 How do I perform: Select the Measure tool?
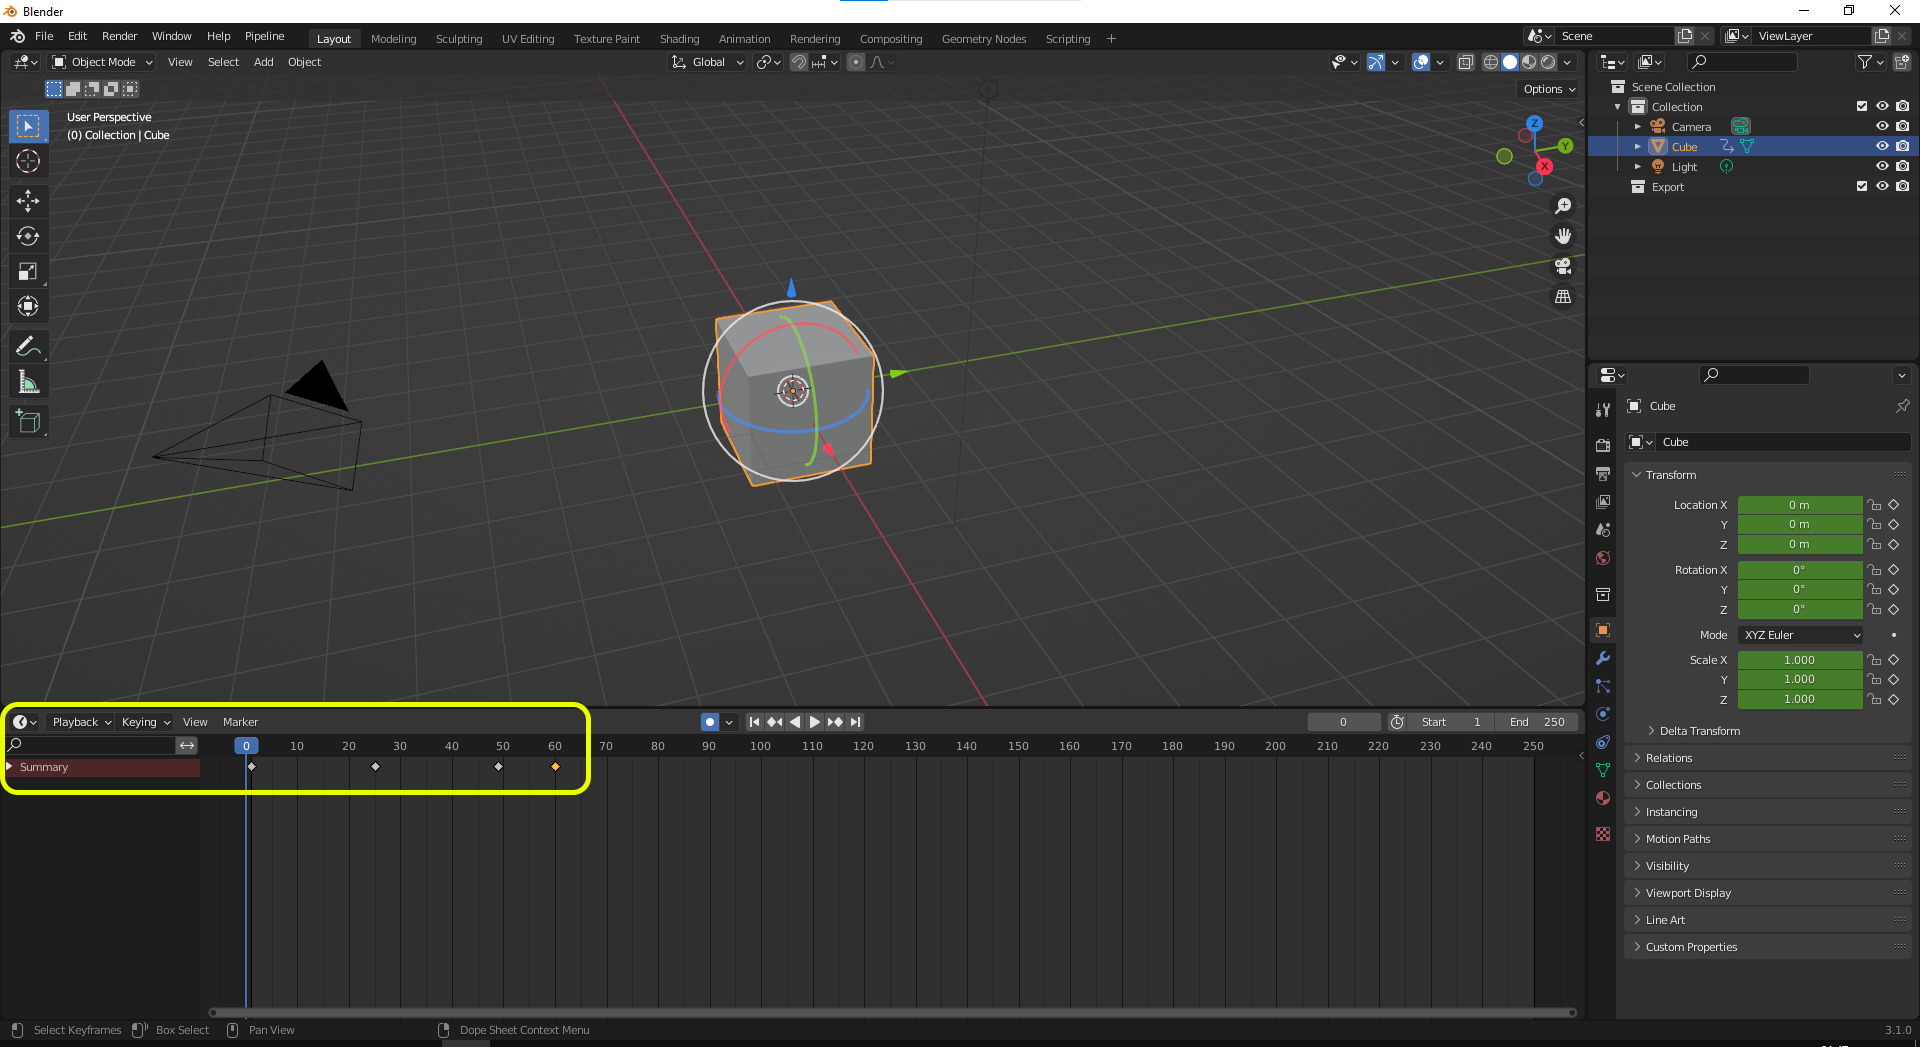point(28,382)
